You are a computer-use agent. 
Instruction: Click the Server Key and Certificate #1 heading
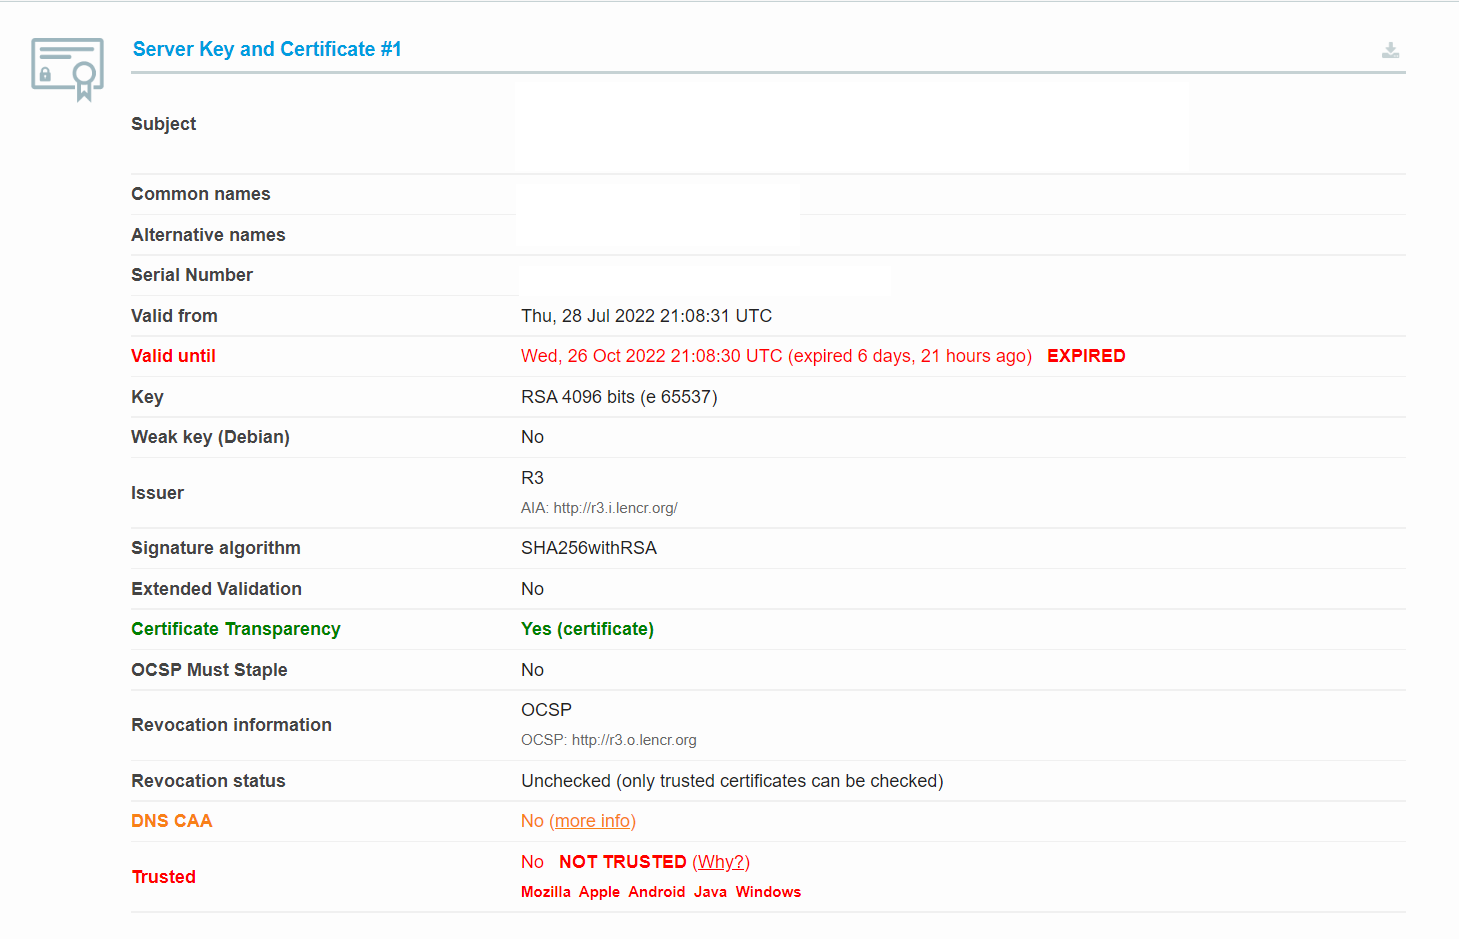(267, 49)
